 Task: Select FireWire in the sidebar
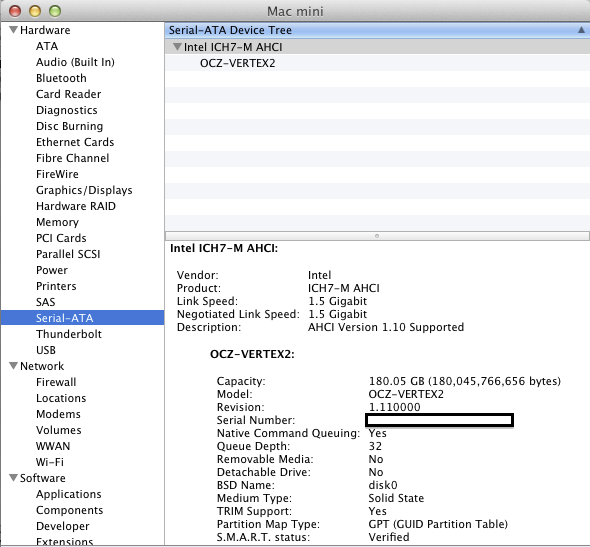[57, 174]
